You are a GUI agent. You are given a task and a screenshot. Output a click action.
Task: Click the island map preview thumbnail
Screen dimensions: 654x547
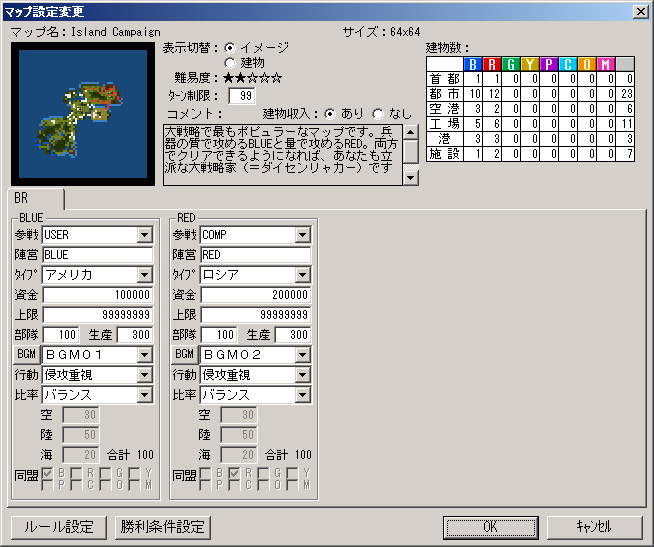pyautogui.click(x=83, y=114)
